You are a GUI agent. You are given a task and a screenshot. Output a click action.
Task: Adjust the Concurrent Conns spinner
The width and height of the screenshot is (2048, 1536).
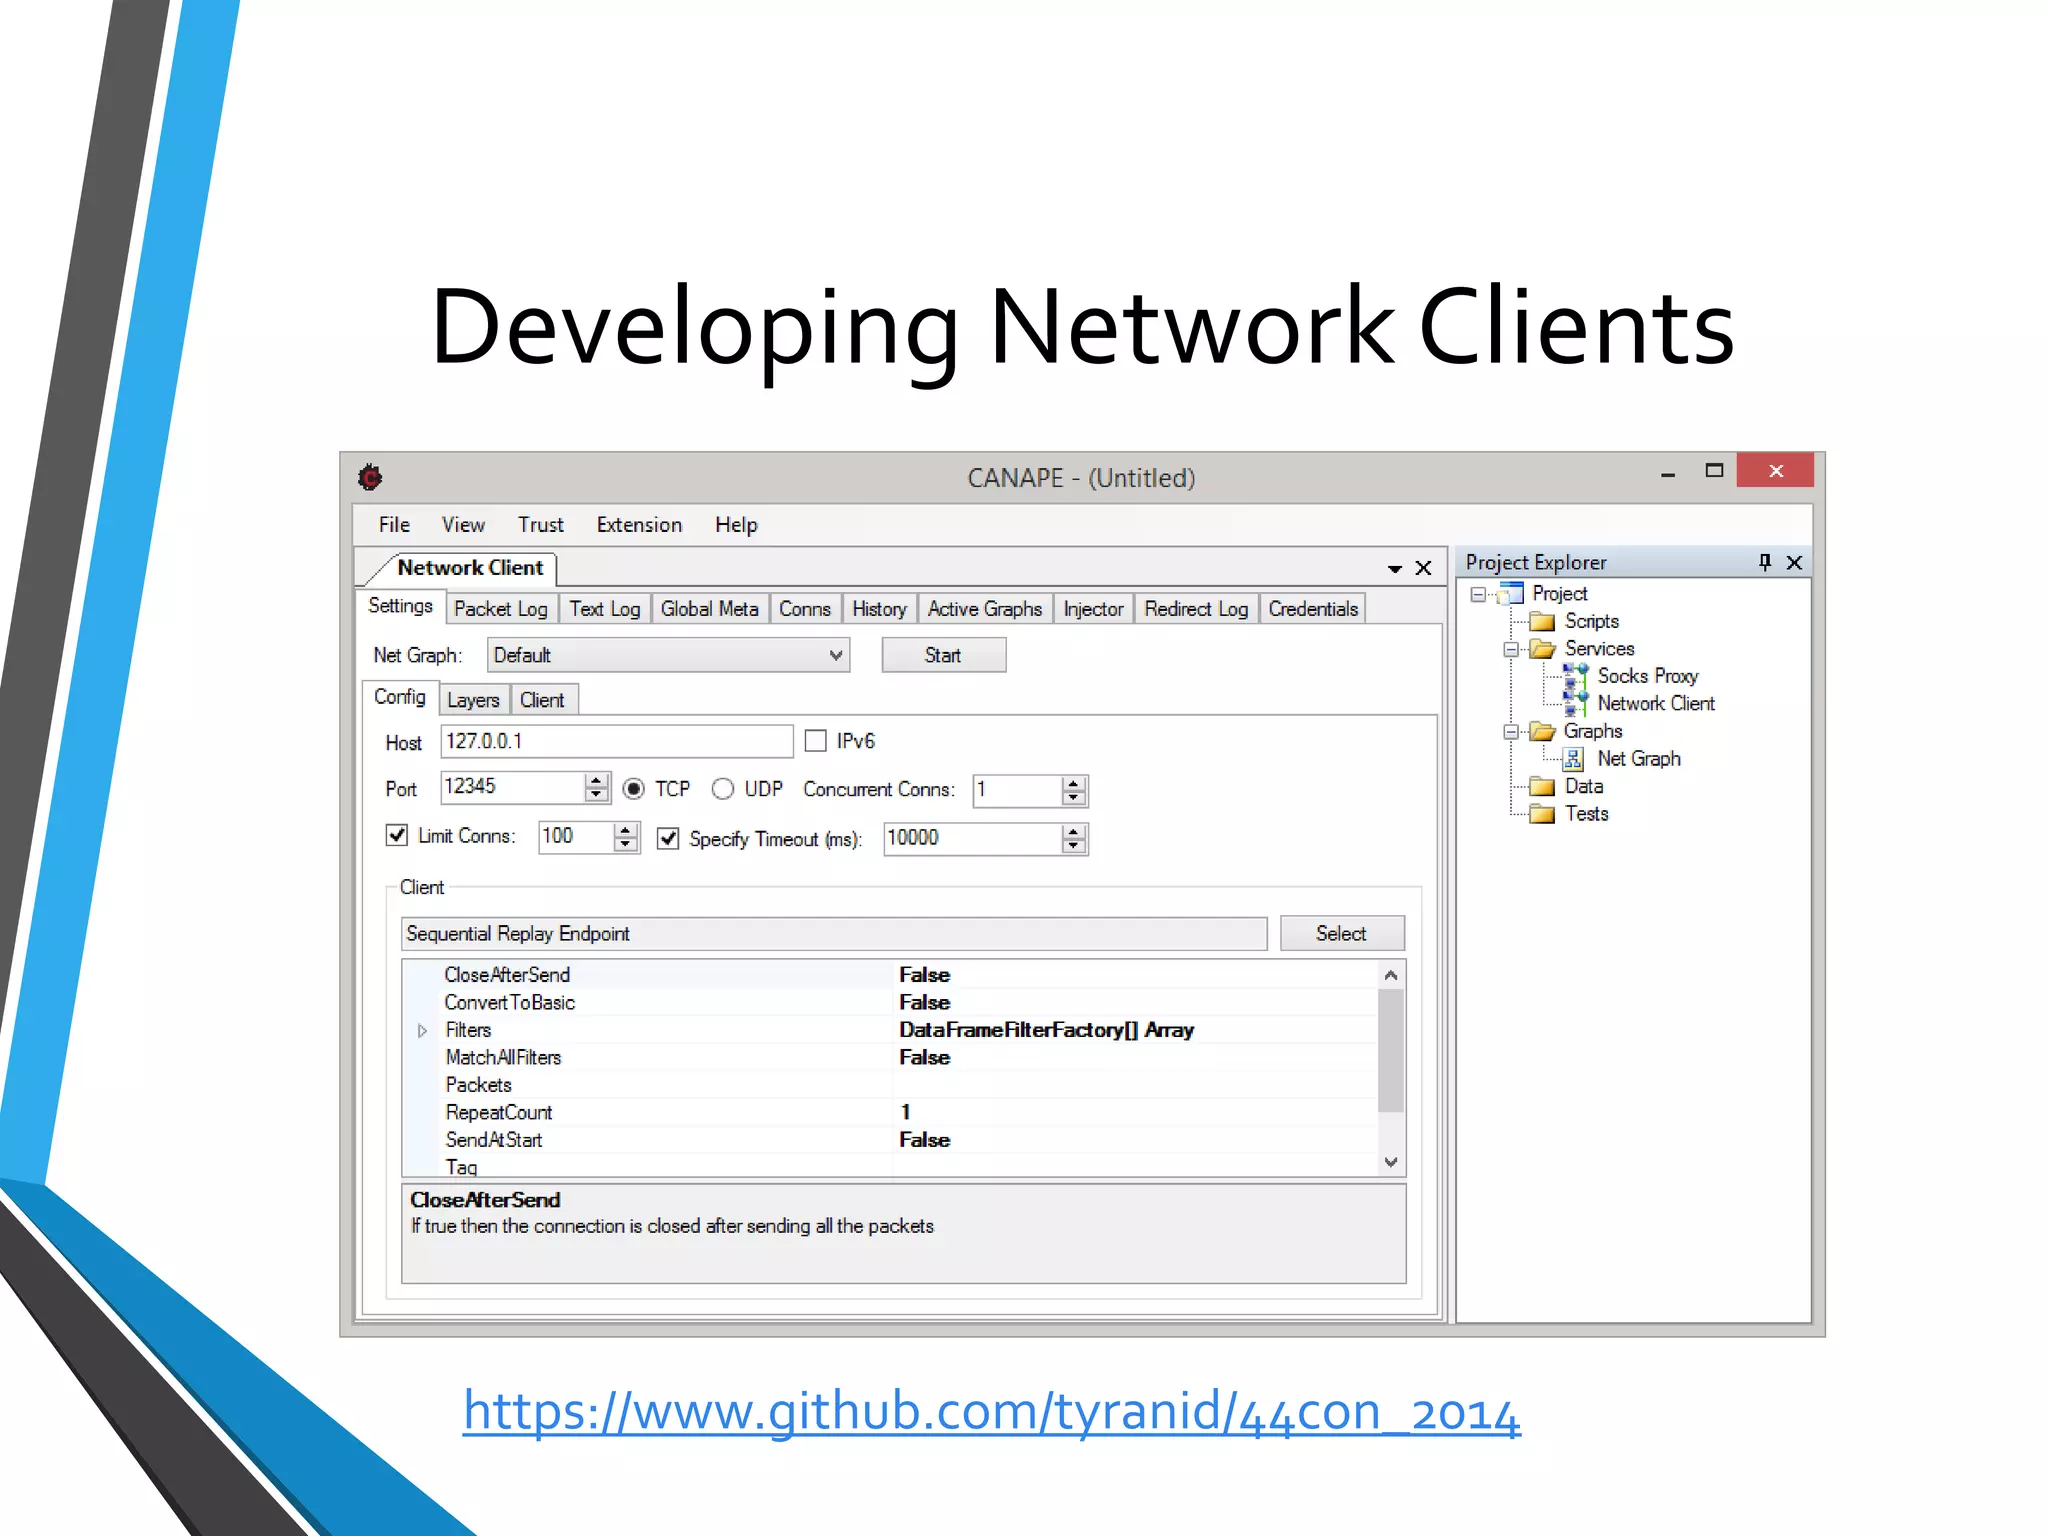(x=1073, y=790)
